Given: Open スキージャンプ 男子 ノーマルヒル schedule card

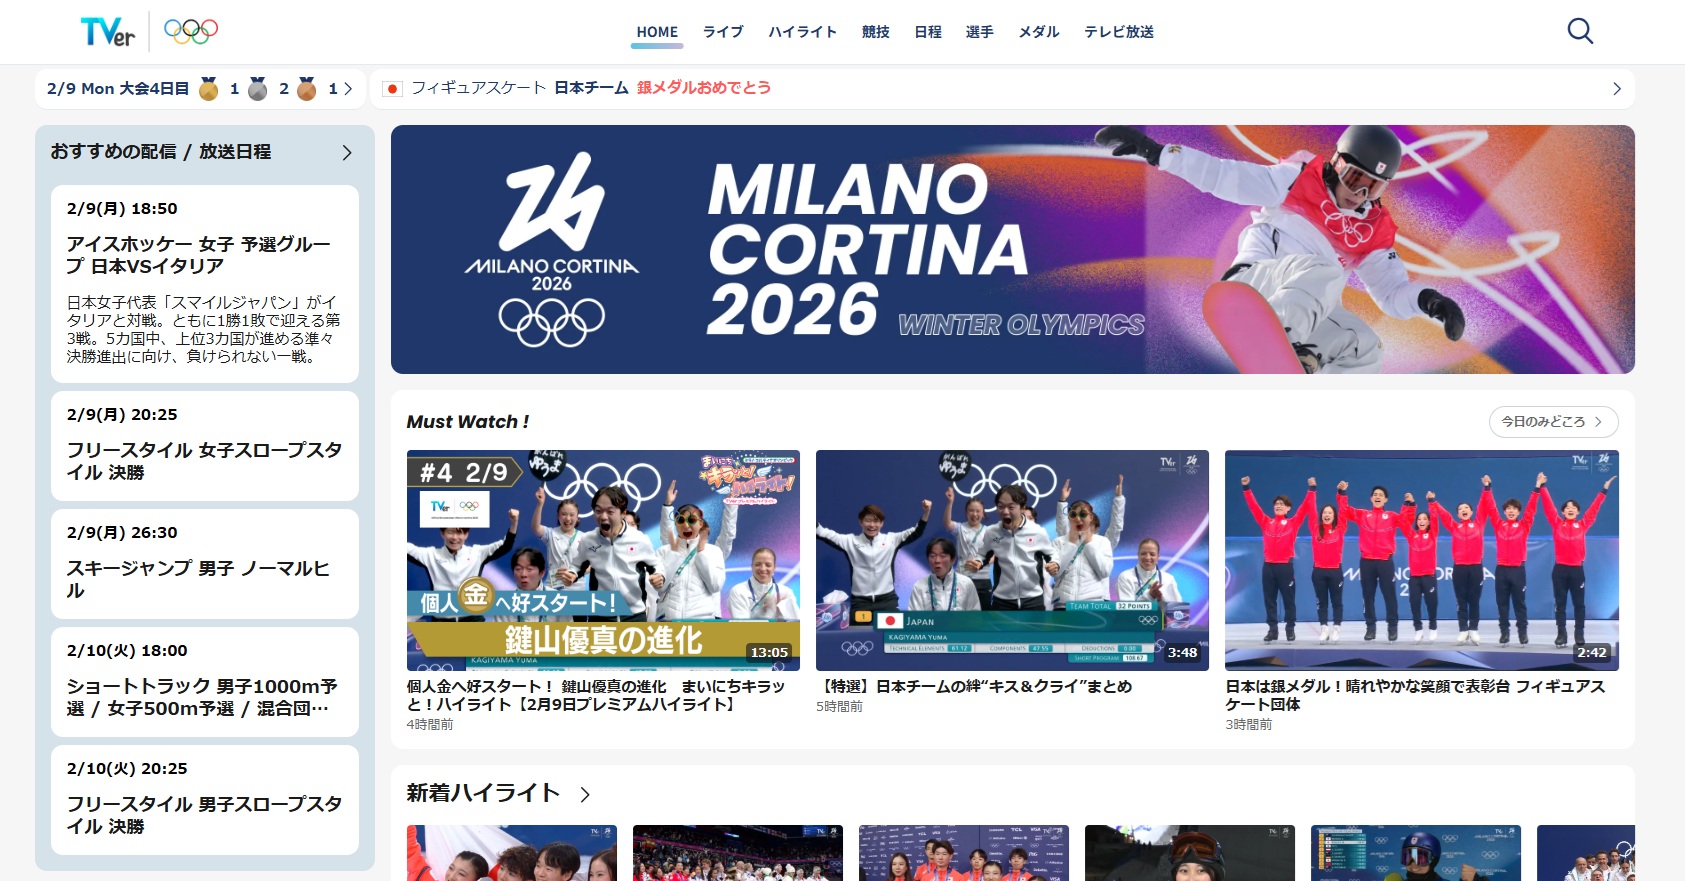Looking at the screenshot, I should pyautogui.click(x=205, y=564).
